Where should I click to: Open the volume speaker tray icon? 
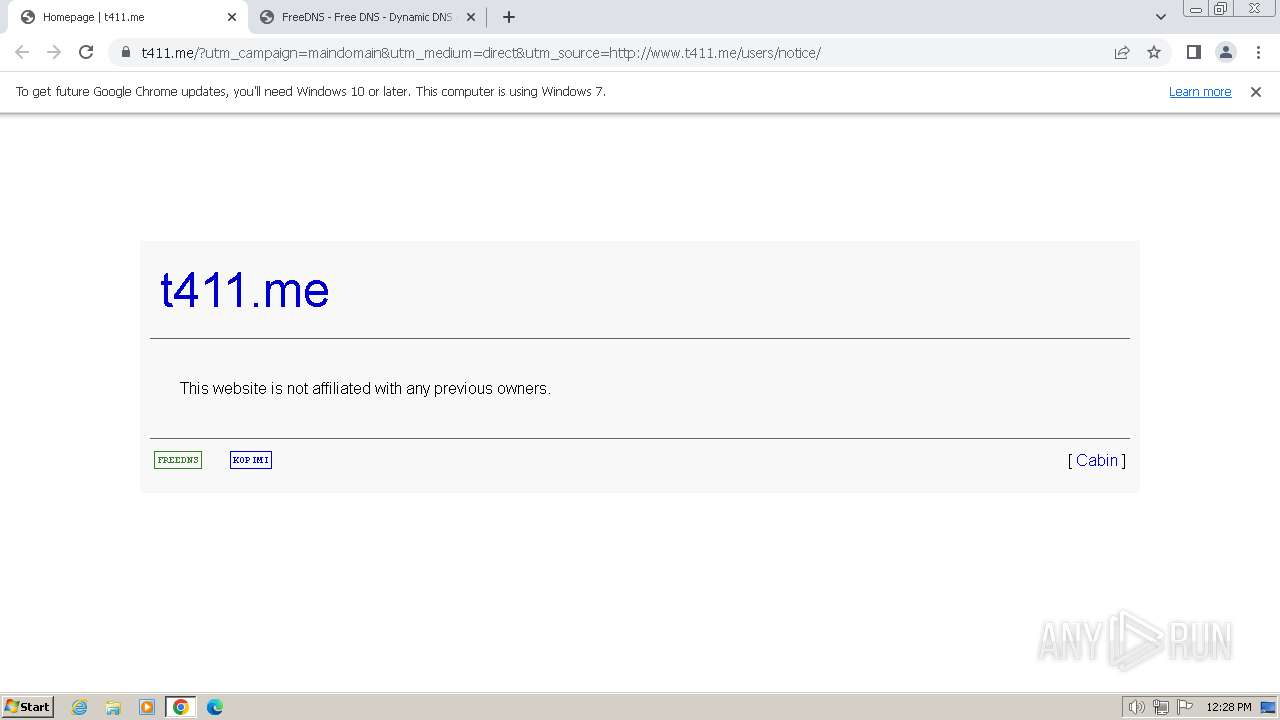point(1137,707)
